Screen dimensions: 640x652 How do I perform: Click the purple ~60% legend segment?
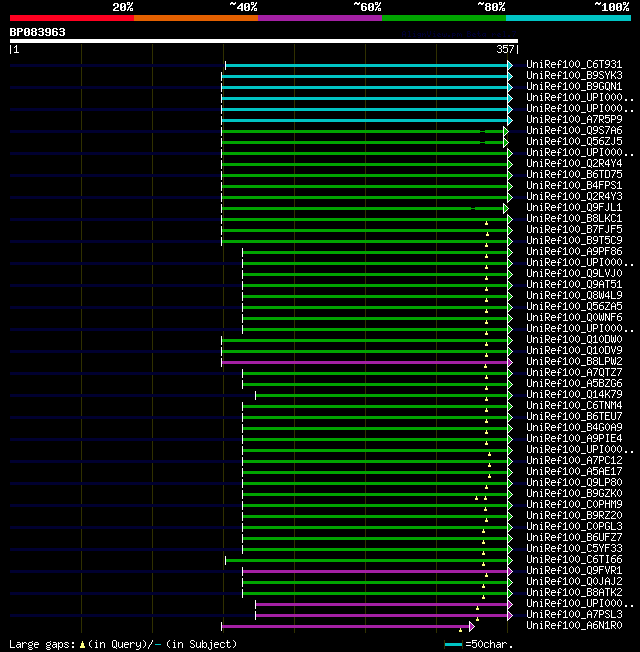[x=320, y=18]
